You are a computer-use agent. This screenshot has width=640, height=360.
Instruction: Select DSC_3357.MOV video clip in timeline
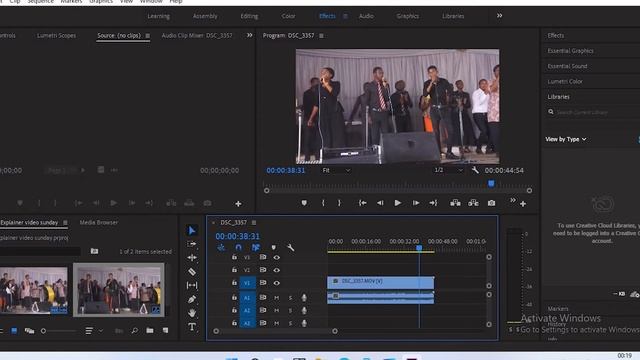pos(380,282)
